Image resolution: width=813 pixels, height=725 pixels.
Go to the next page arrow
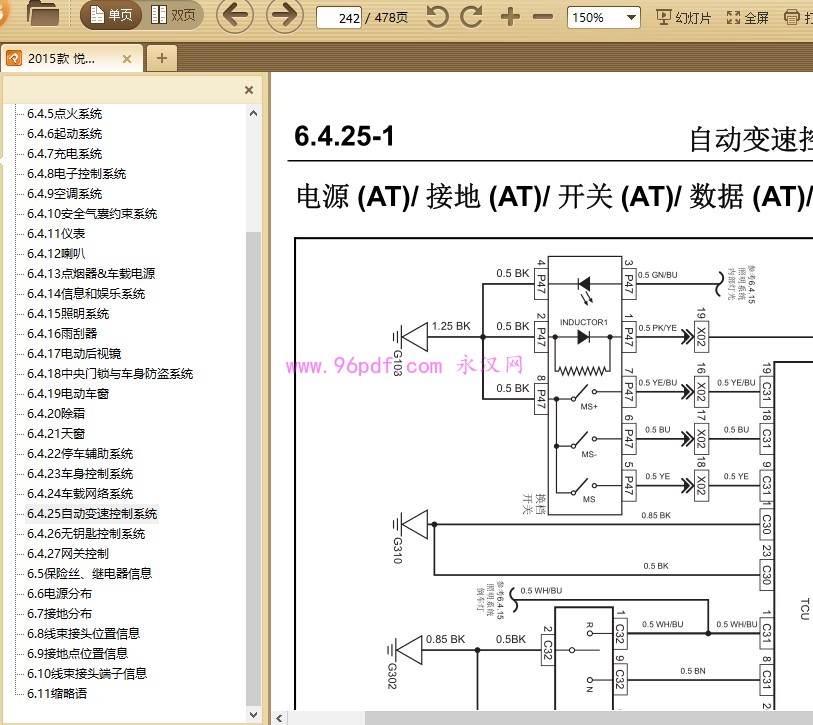tap(285, 16)
